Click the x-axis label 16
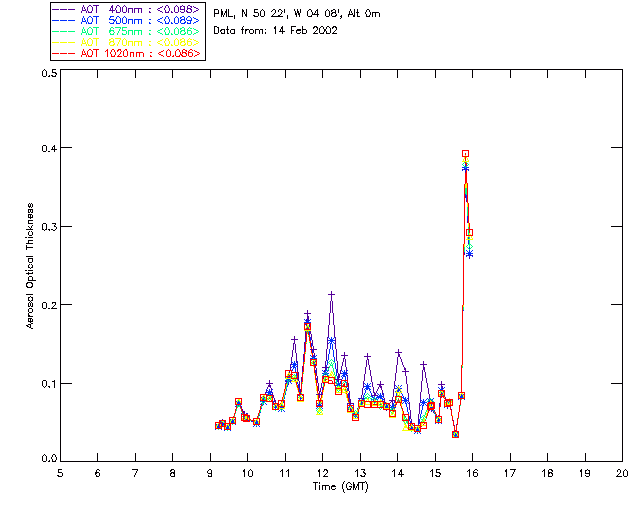The width and height of the screenshot is (640, 512). (x=472, y=473)
